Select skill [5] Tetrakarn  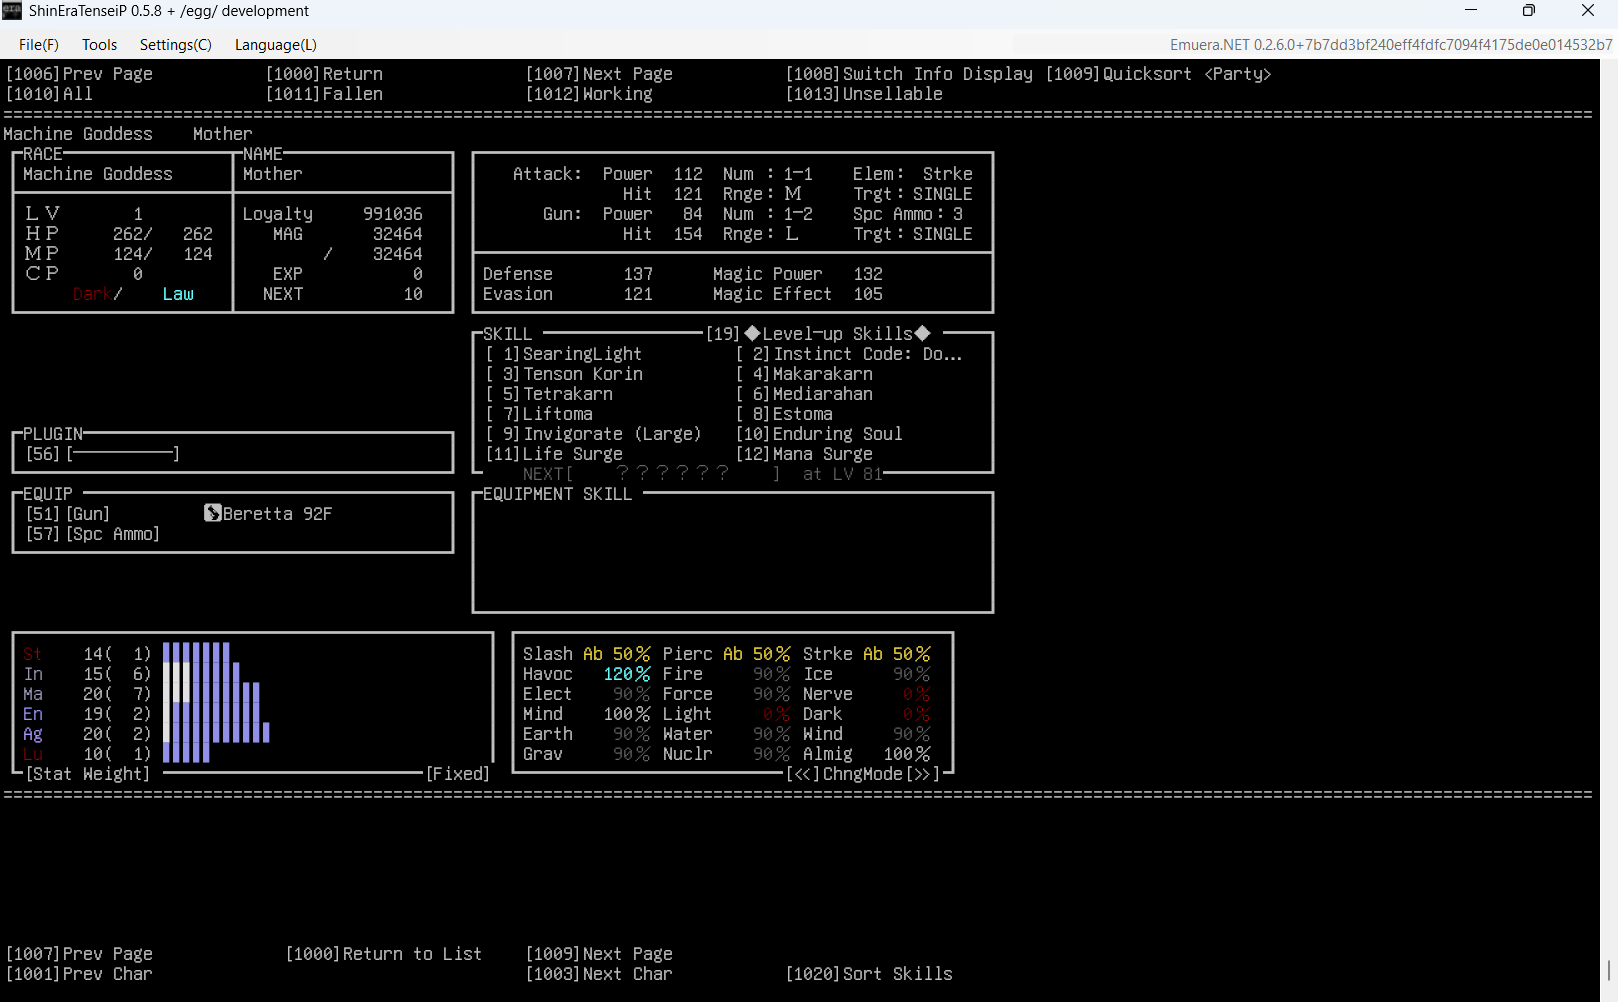click(549, 394)
